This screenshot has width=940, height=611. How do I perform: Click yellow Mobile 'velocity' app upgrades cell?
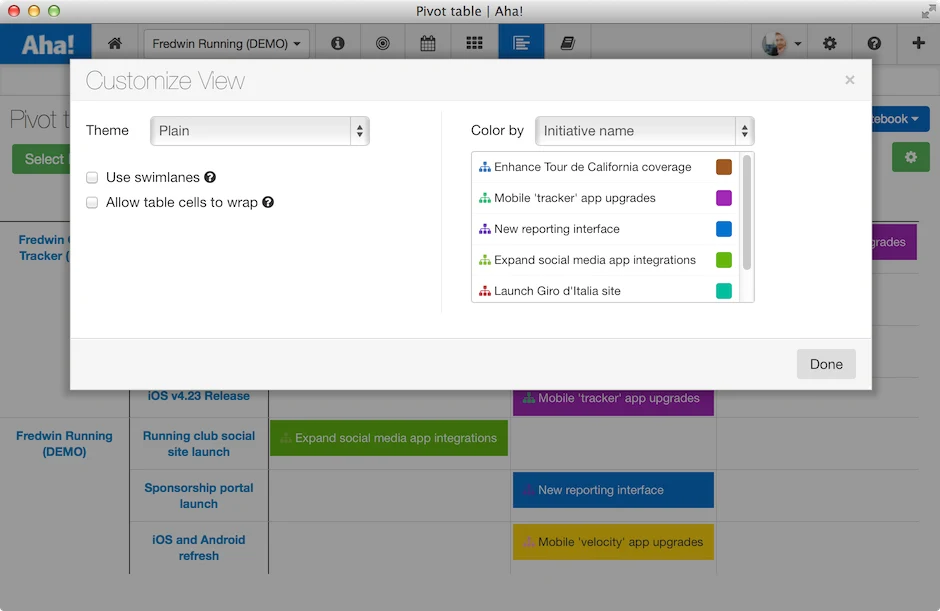coord(613,542)
